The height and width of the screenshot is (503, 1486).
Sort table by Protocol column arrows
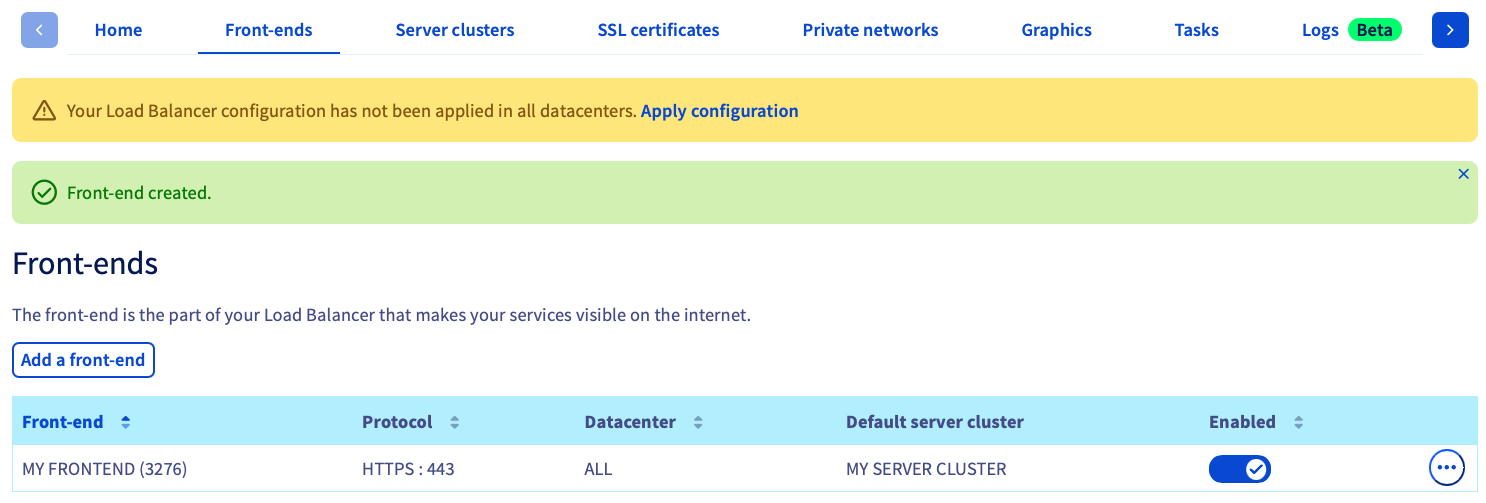[454, 422]
